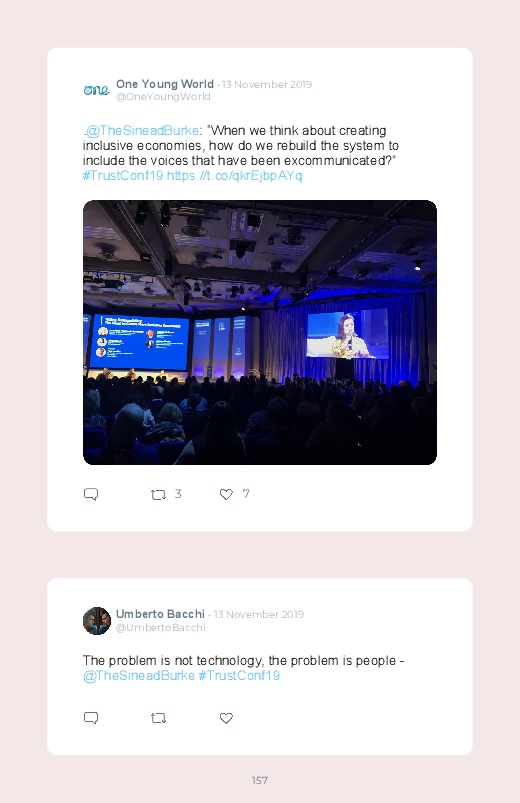The width and height of the screenshot is (520, 803).
Task: Open Umberto Bacchi's profile picture
Action: tap(97, 621)
